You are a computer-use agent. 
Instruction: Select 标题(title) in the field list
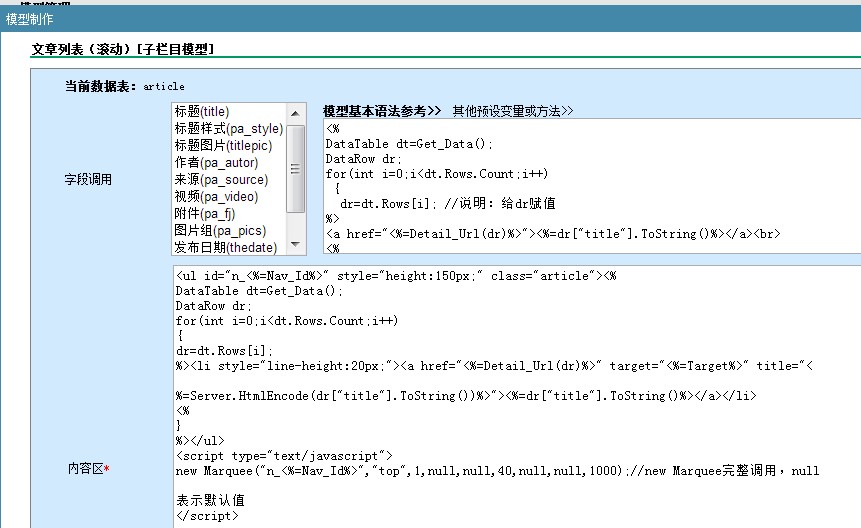(201, 112)
